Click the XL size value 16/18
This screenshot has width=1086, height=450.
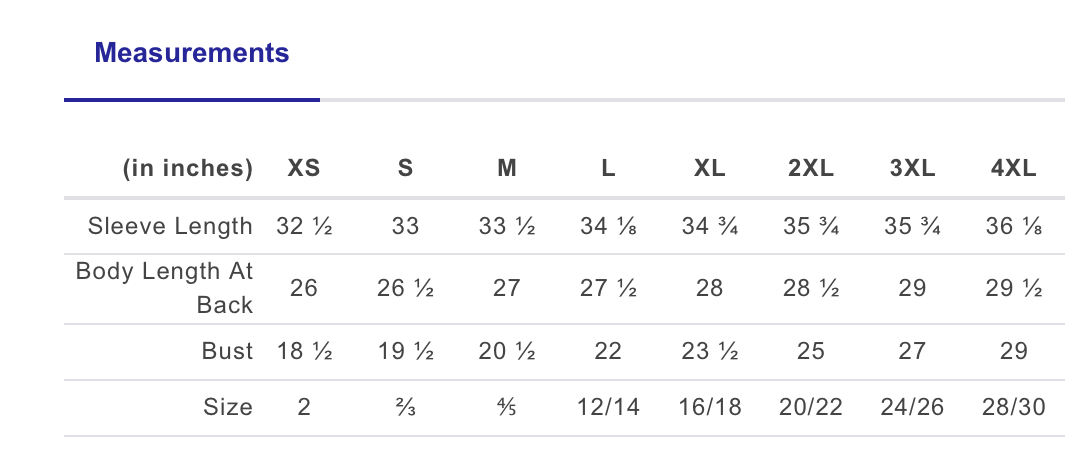coord(710,407)
